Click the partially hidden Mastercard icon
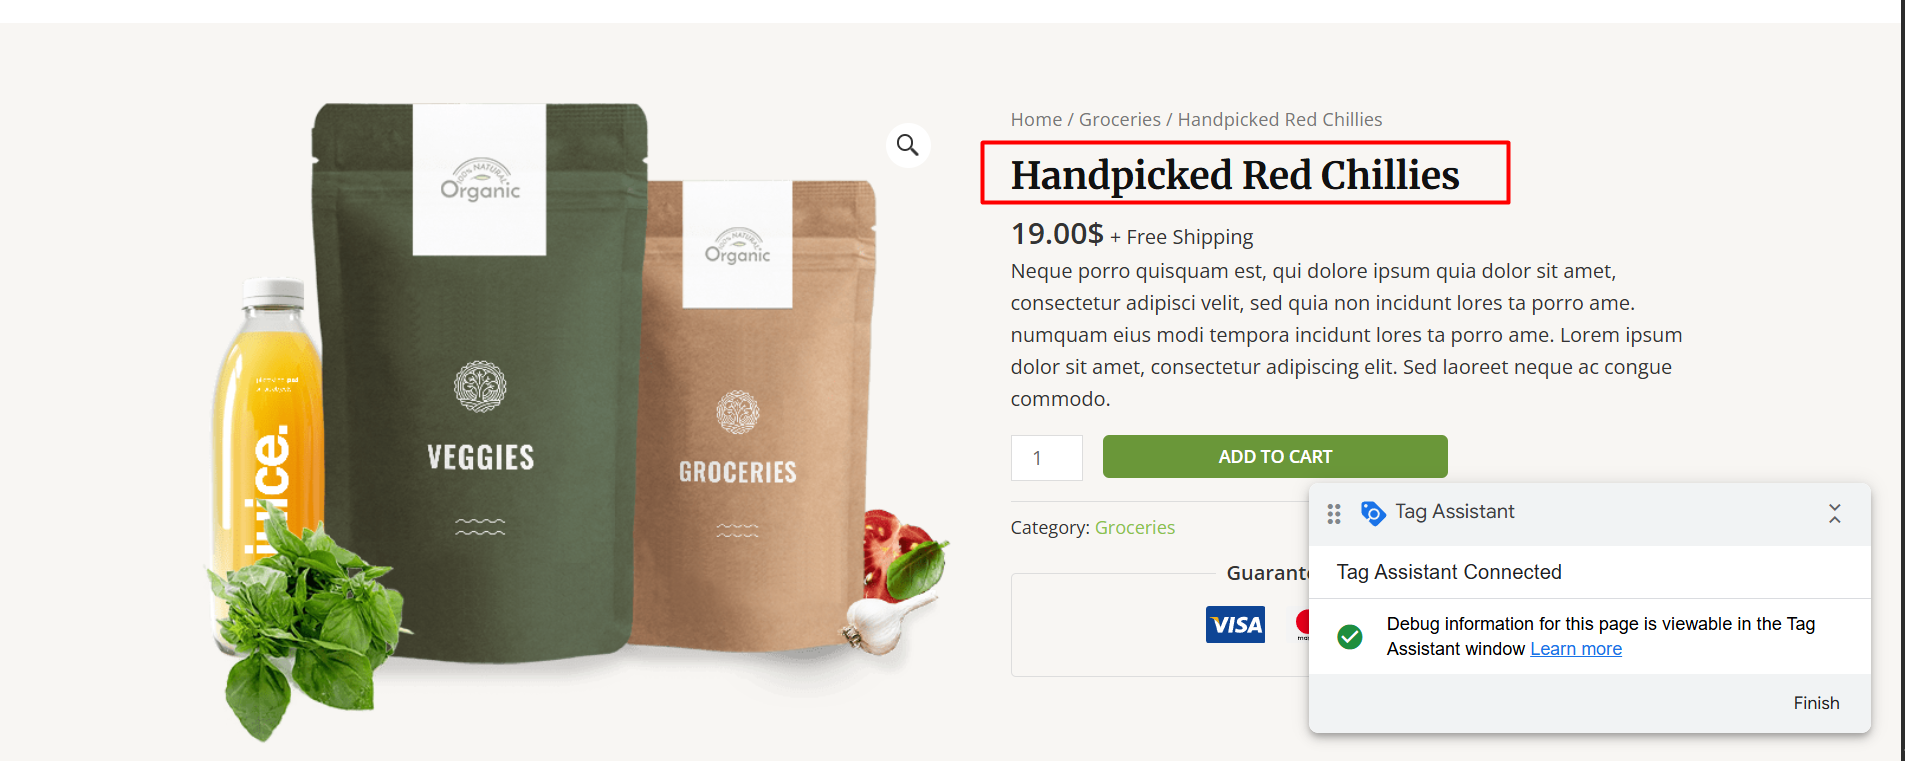The image size is (1905, 761). 1302,624
